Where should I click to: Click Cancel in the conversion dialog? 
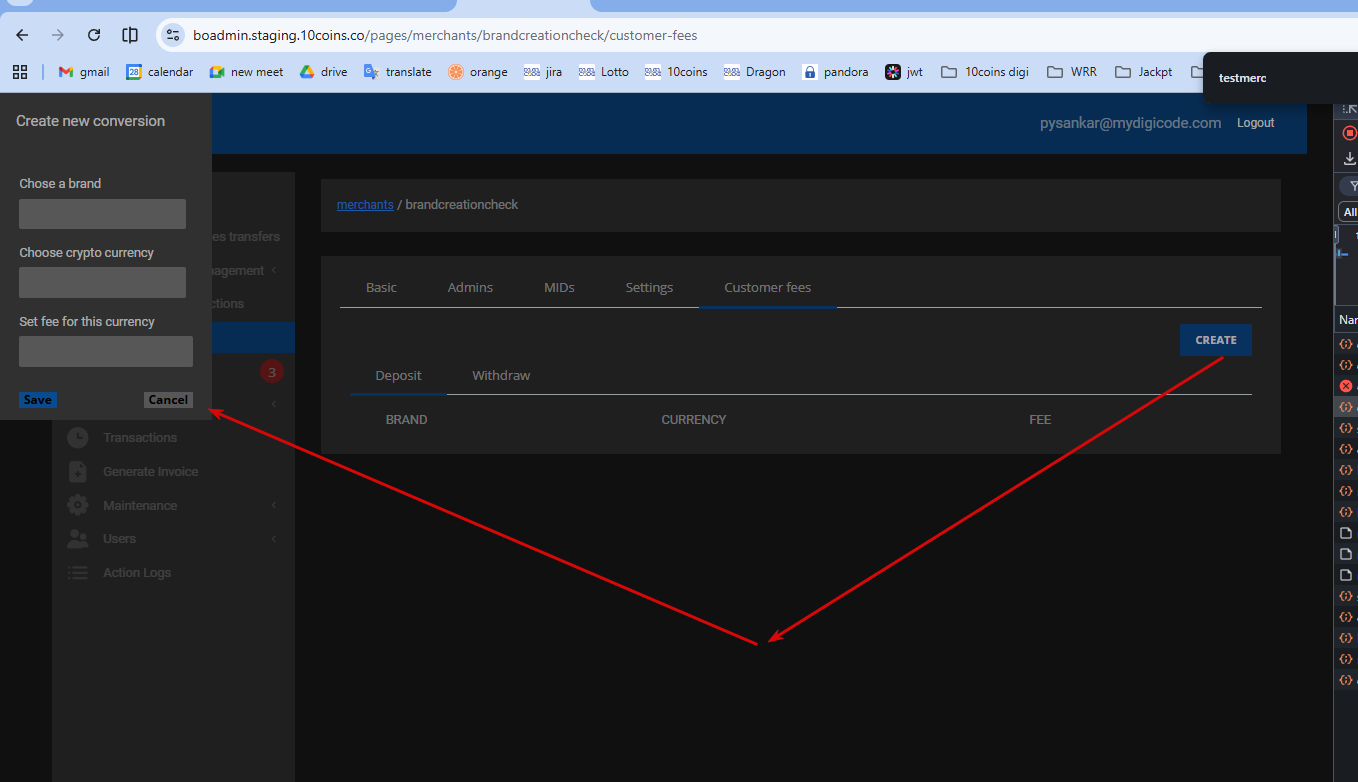(168, 400)
